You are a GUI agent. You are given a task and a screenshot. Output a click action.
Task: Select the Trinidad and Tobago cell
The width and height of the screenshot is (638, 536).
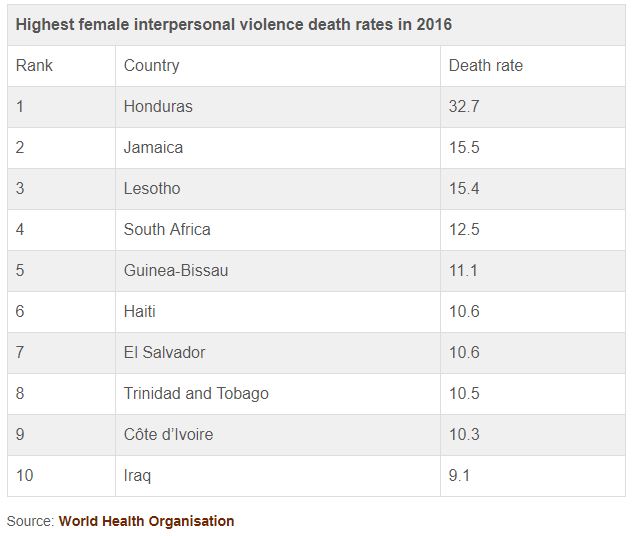196,393
